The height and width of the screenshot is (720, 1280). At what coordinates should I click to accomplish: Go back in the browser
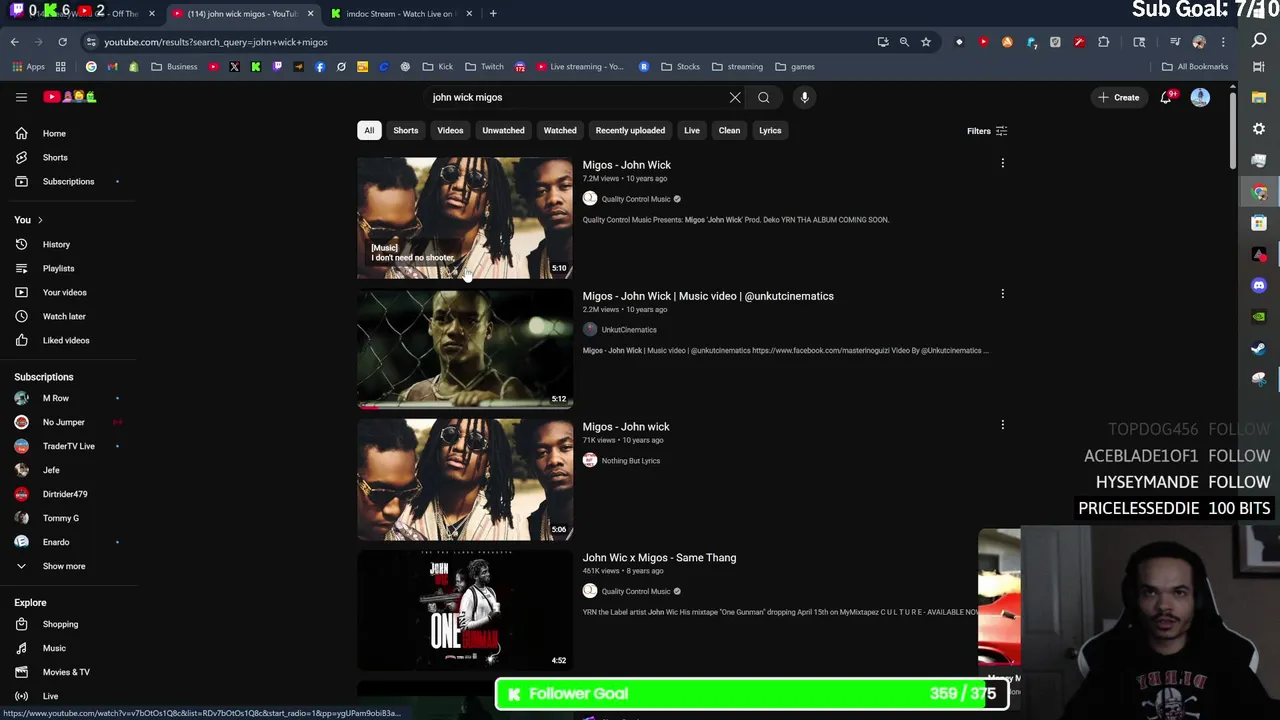14,42
